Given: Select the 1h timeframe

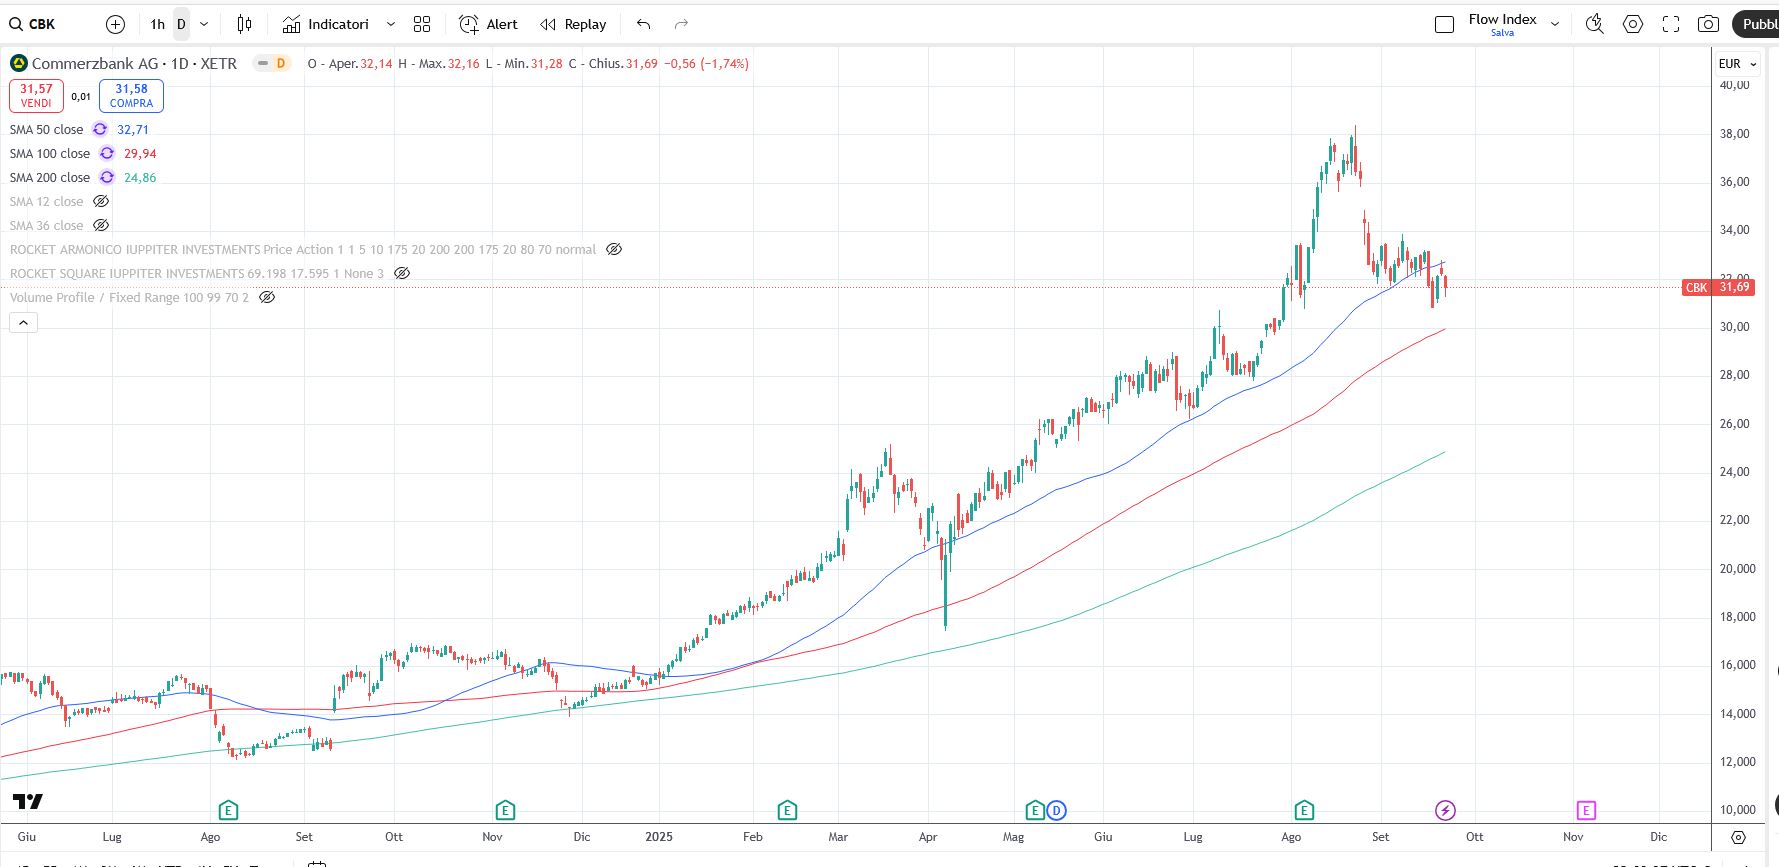Looking at the screenshot, I should 157,24.
